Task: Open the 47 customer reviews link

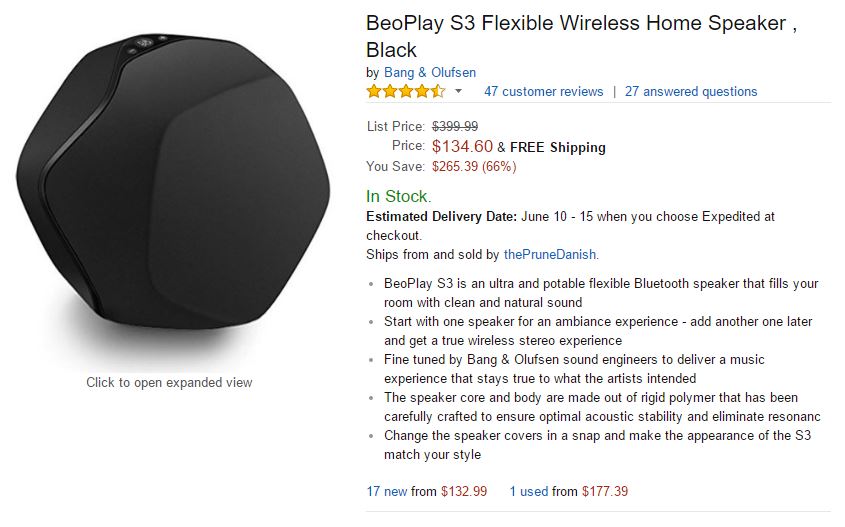Action: click(543, 91)
